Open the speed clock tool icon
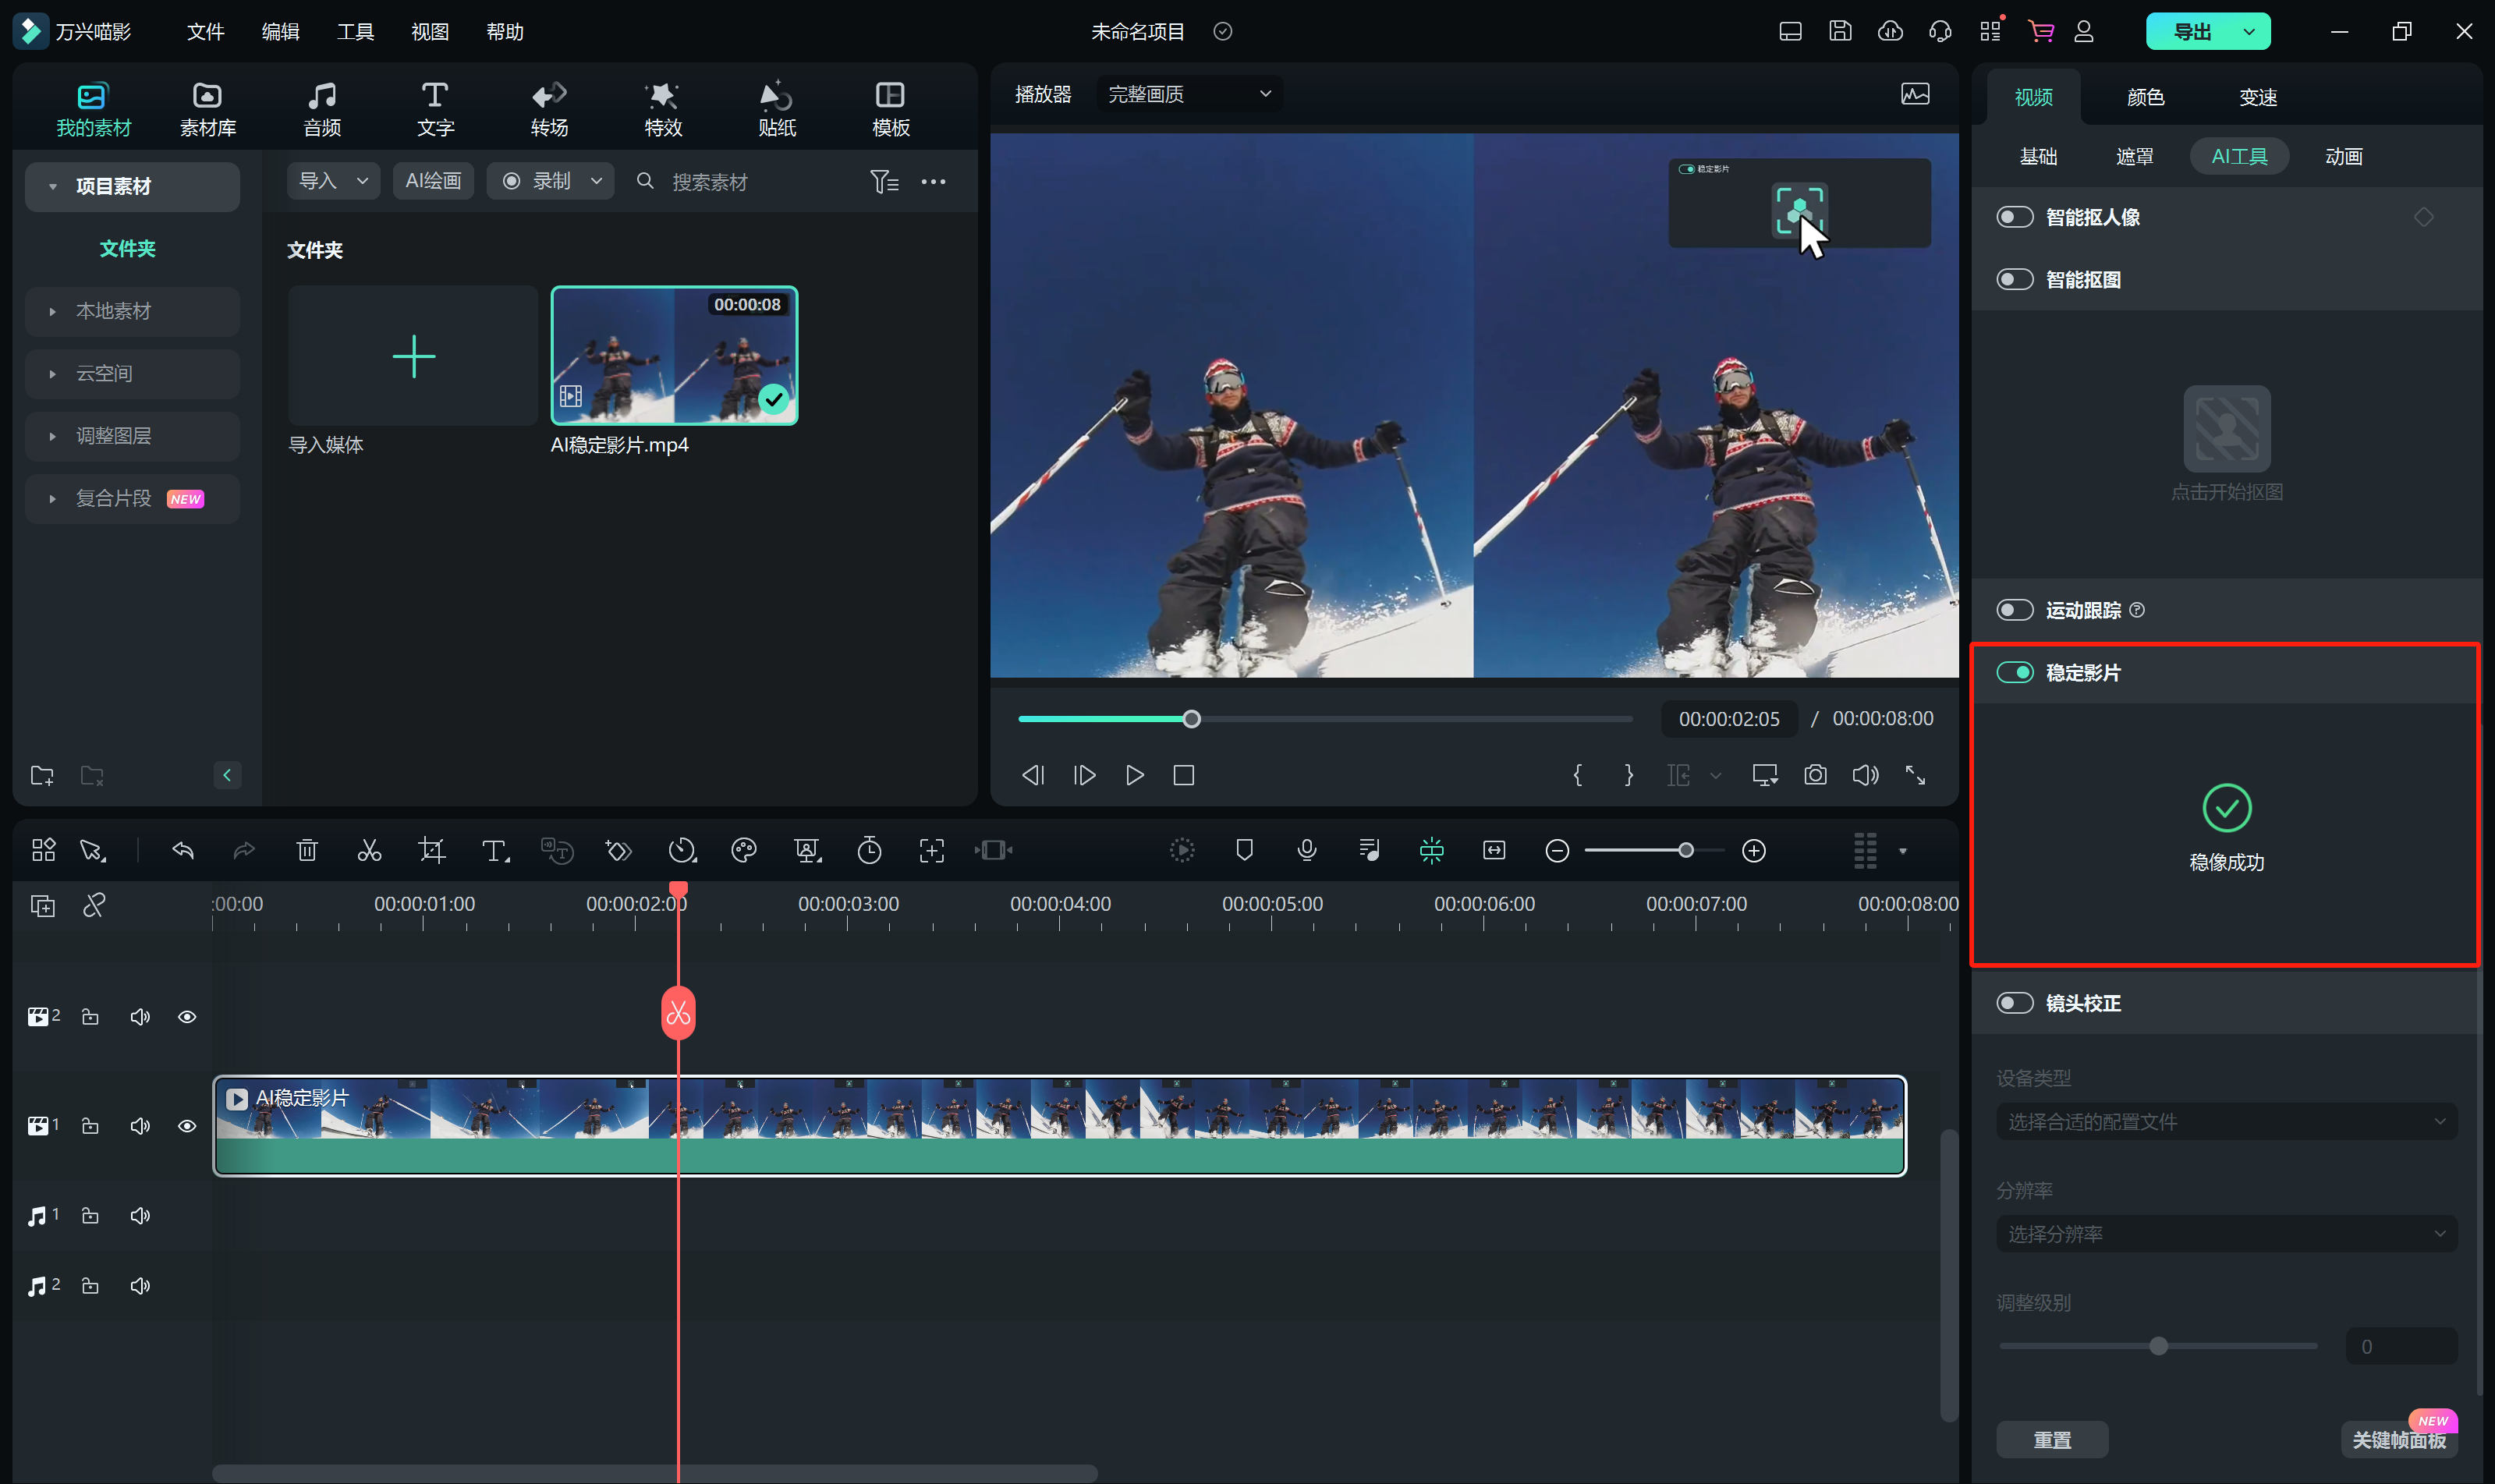 pos(682,851)
